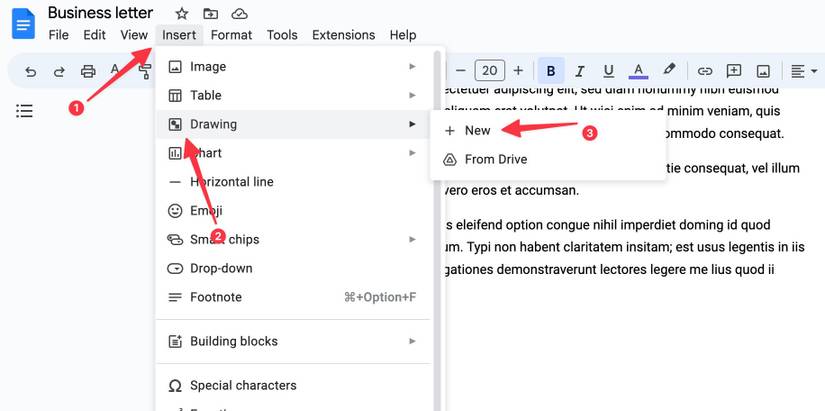Open the View menu

pos(134,35)
